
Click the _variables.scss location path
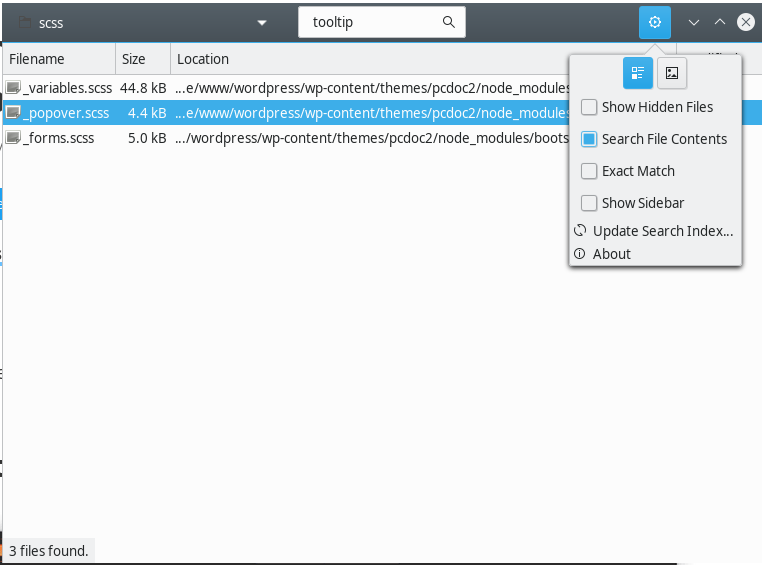[x=372, y=88]
